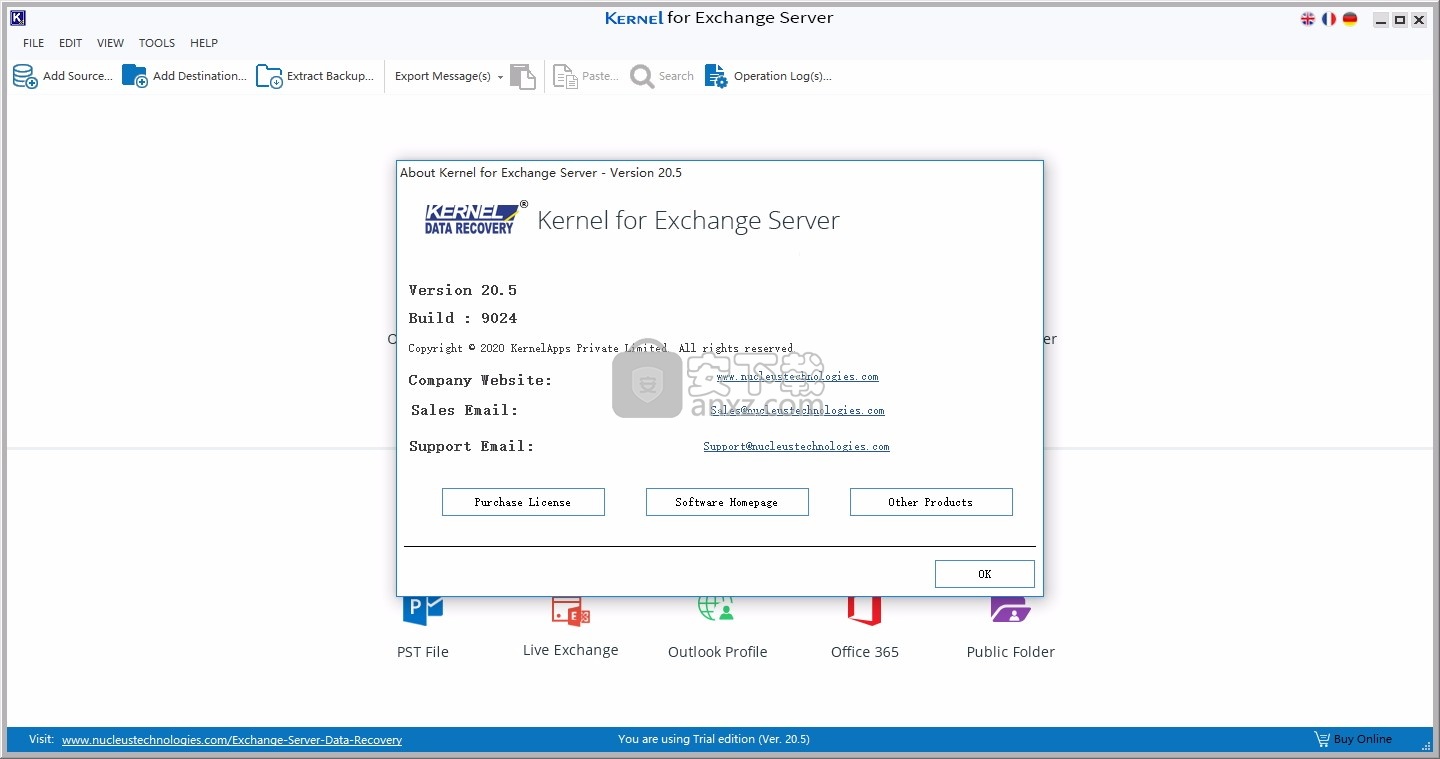Click the Purchase License button
Viewport: 1440px width, 759px height.
click(523, 502)
